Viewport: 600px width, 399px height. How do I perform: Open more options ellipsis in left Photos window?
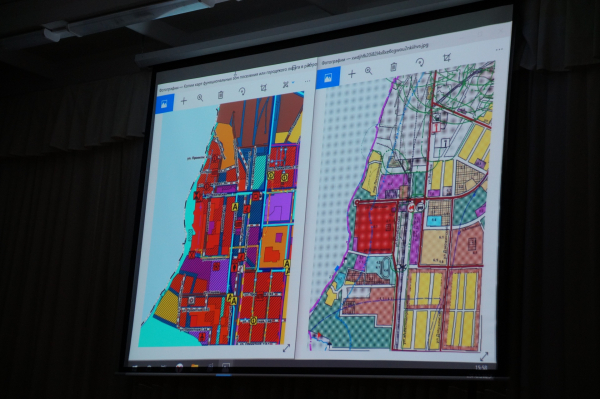pos(307,81)
